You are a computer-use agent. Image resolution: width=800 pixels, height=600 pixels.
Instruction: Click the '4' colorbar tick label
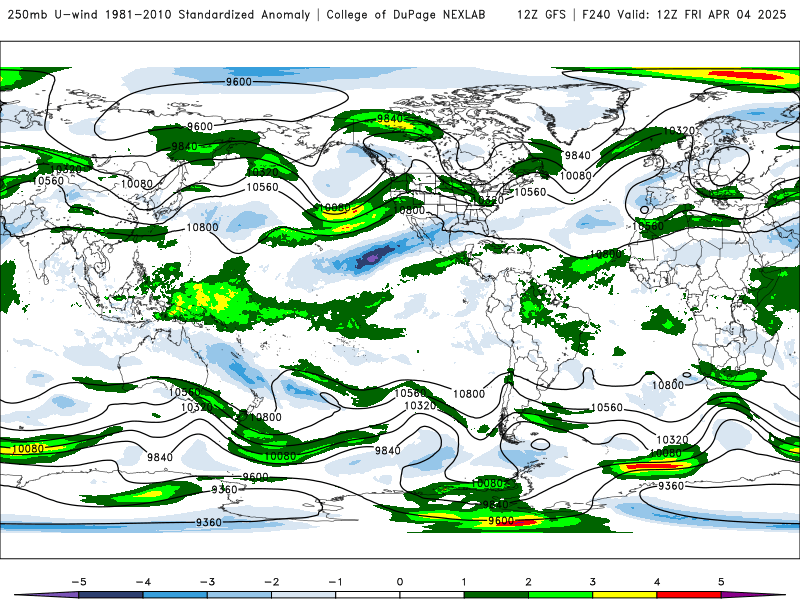[657, 582]
